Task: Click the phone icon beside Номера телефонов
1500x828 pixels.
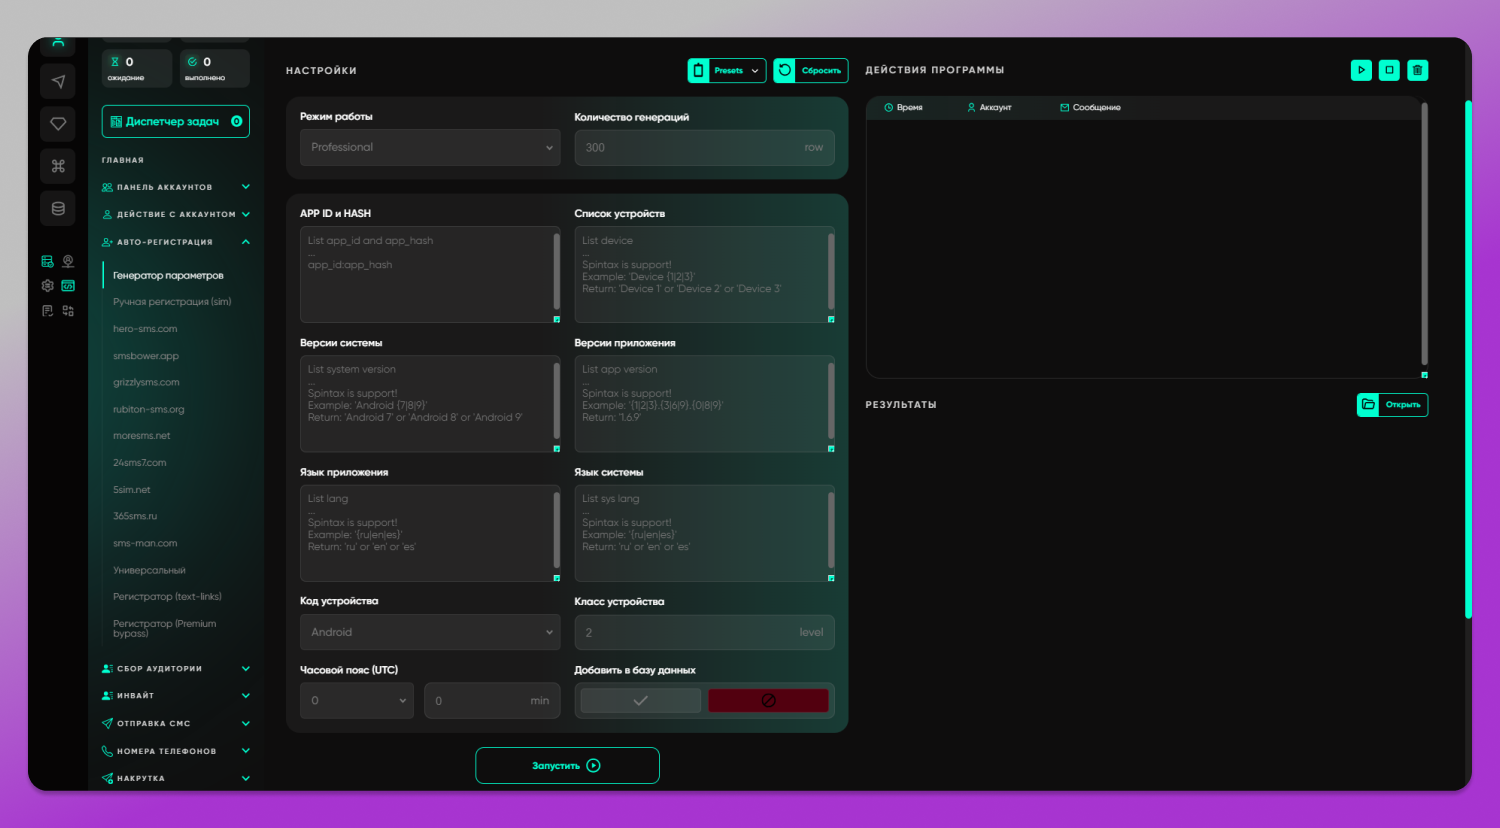Action: pyautogui.click(x=107, y=751)
